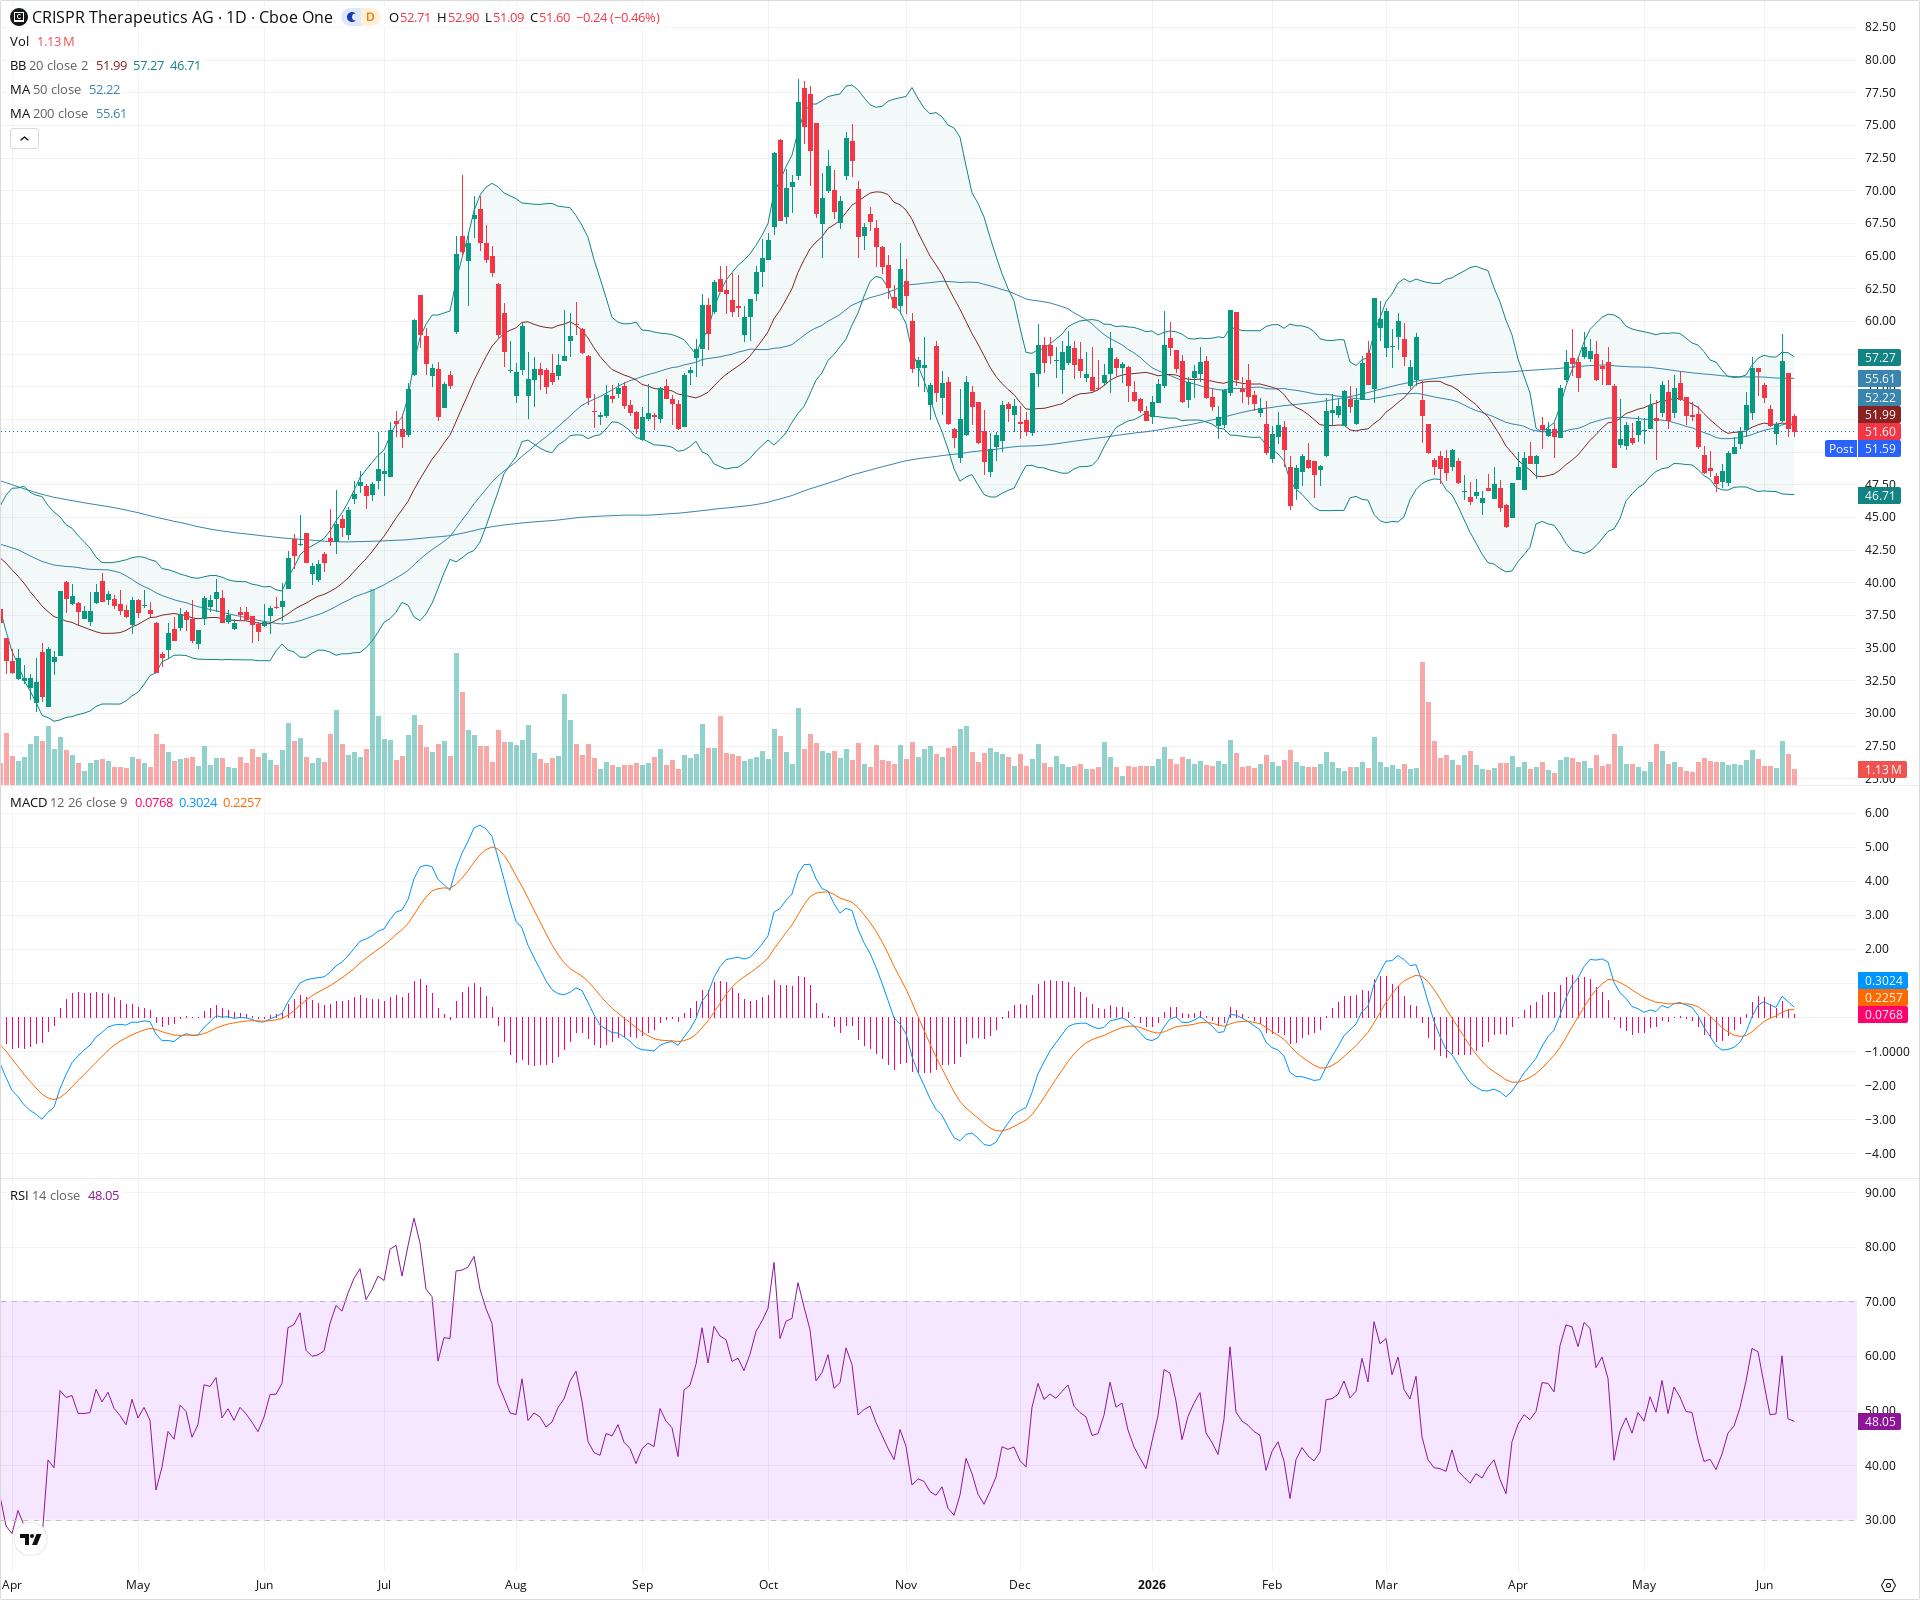This screenshot has height=1600, width=1920.
Task: Click the 48.05 RSI axis label
Action: tap(1879, 1421)
